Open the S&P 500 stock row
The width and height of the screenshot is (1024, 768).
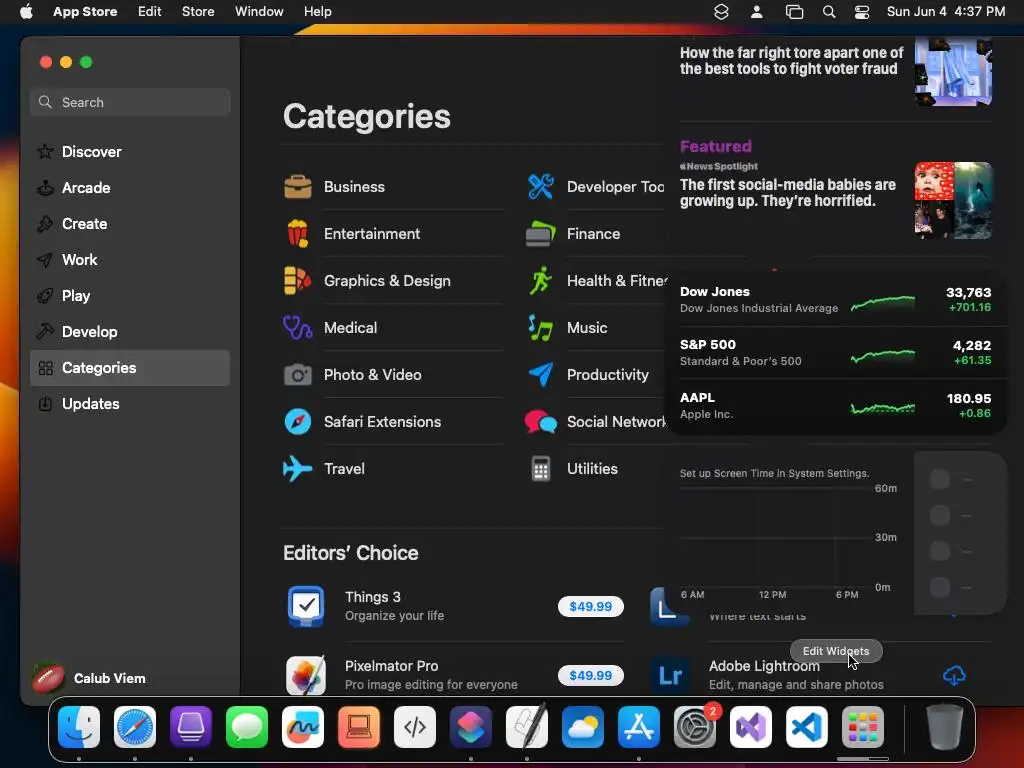coord(836,353)
